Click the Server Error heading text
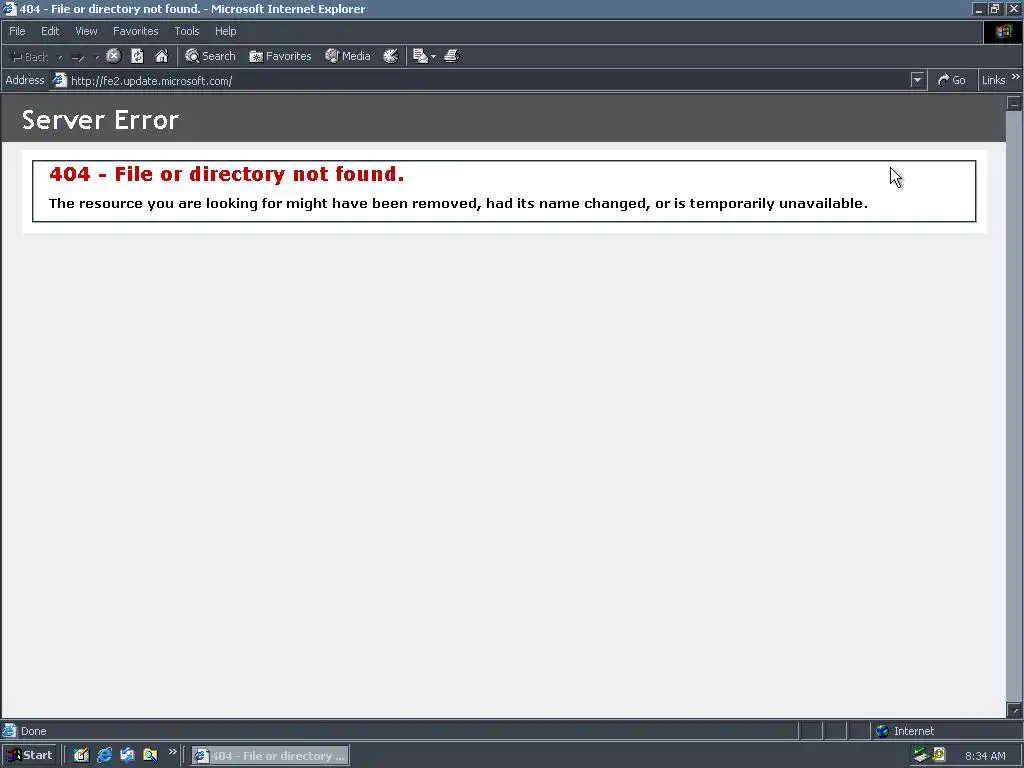Image resolution: width=1024 pixels, height=768 pixels. [100, 120]
